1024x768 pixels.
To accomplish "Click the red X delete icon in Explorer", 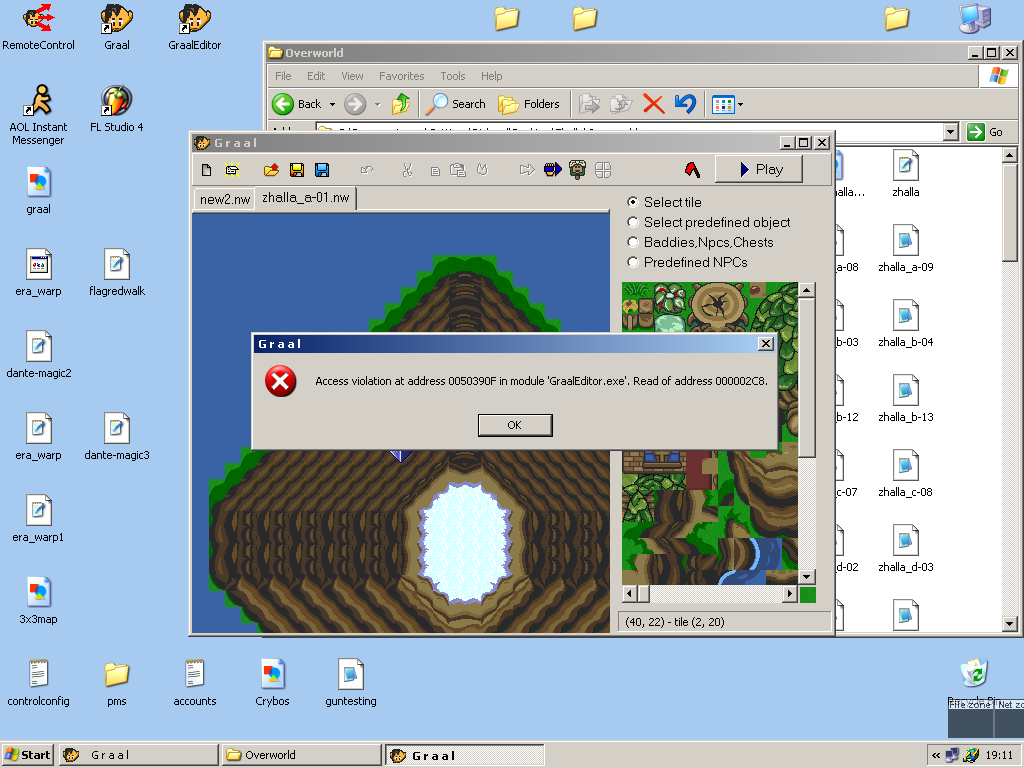I will (x=653, y=104).
